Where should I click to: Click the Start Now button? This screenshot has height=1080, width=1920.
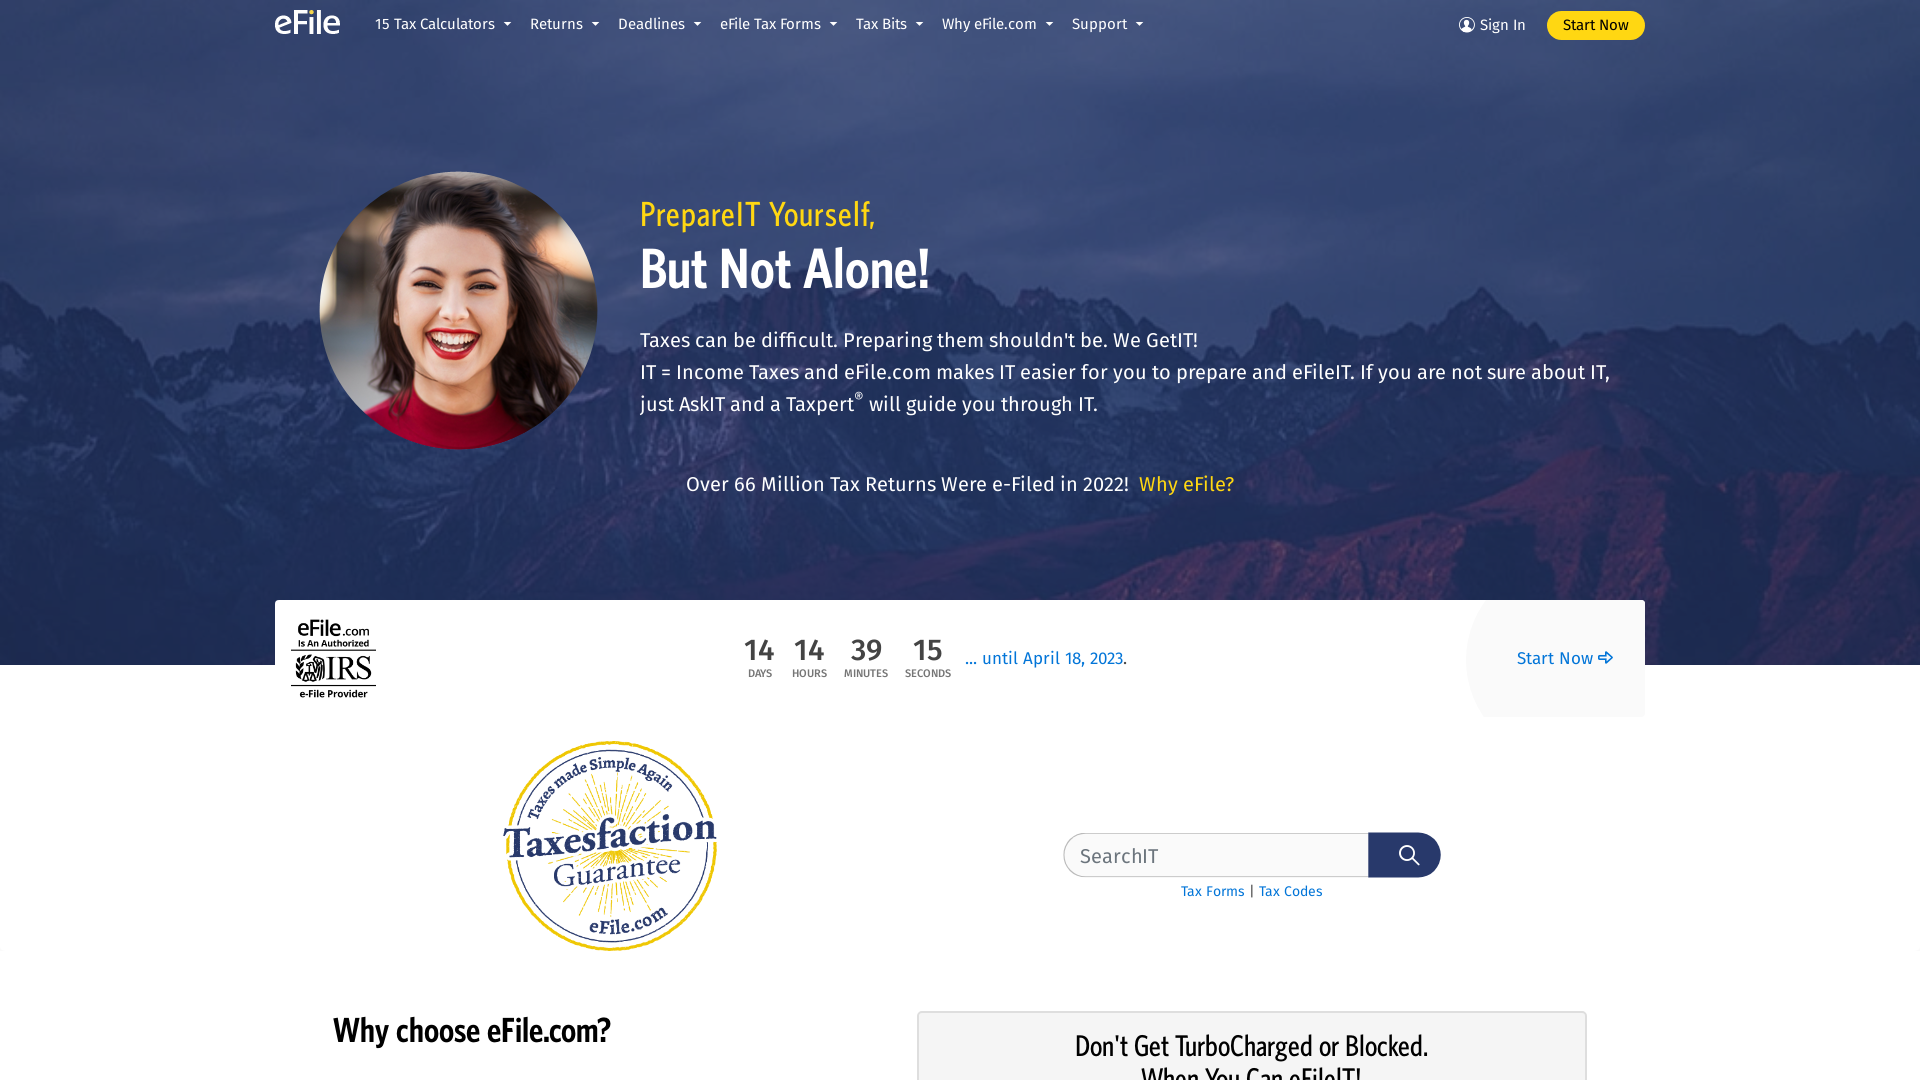1594,25
